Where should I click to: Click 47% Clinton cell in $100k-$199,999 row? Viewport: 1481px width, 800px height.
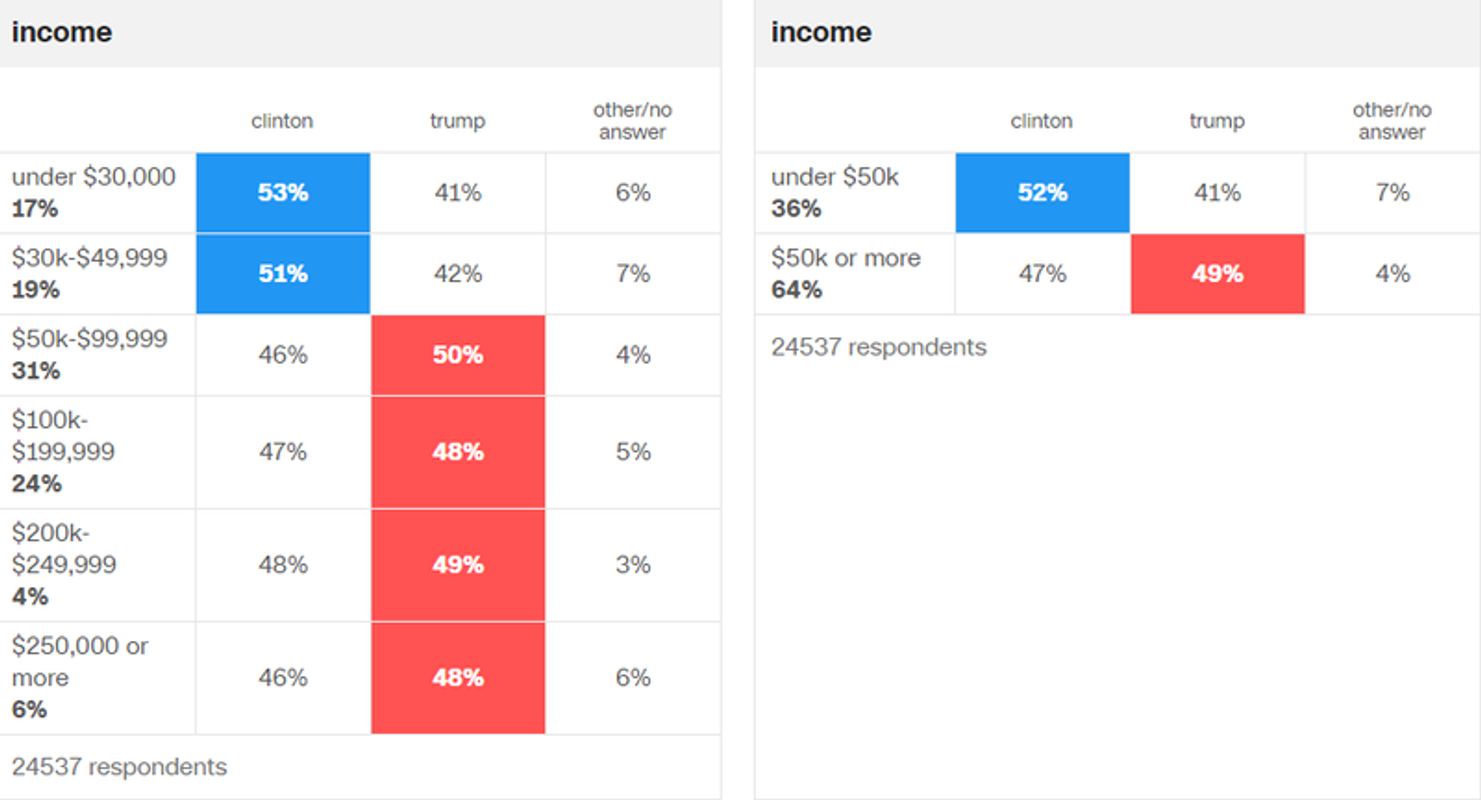click(283, 452)
